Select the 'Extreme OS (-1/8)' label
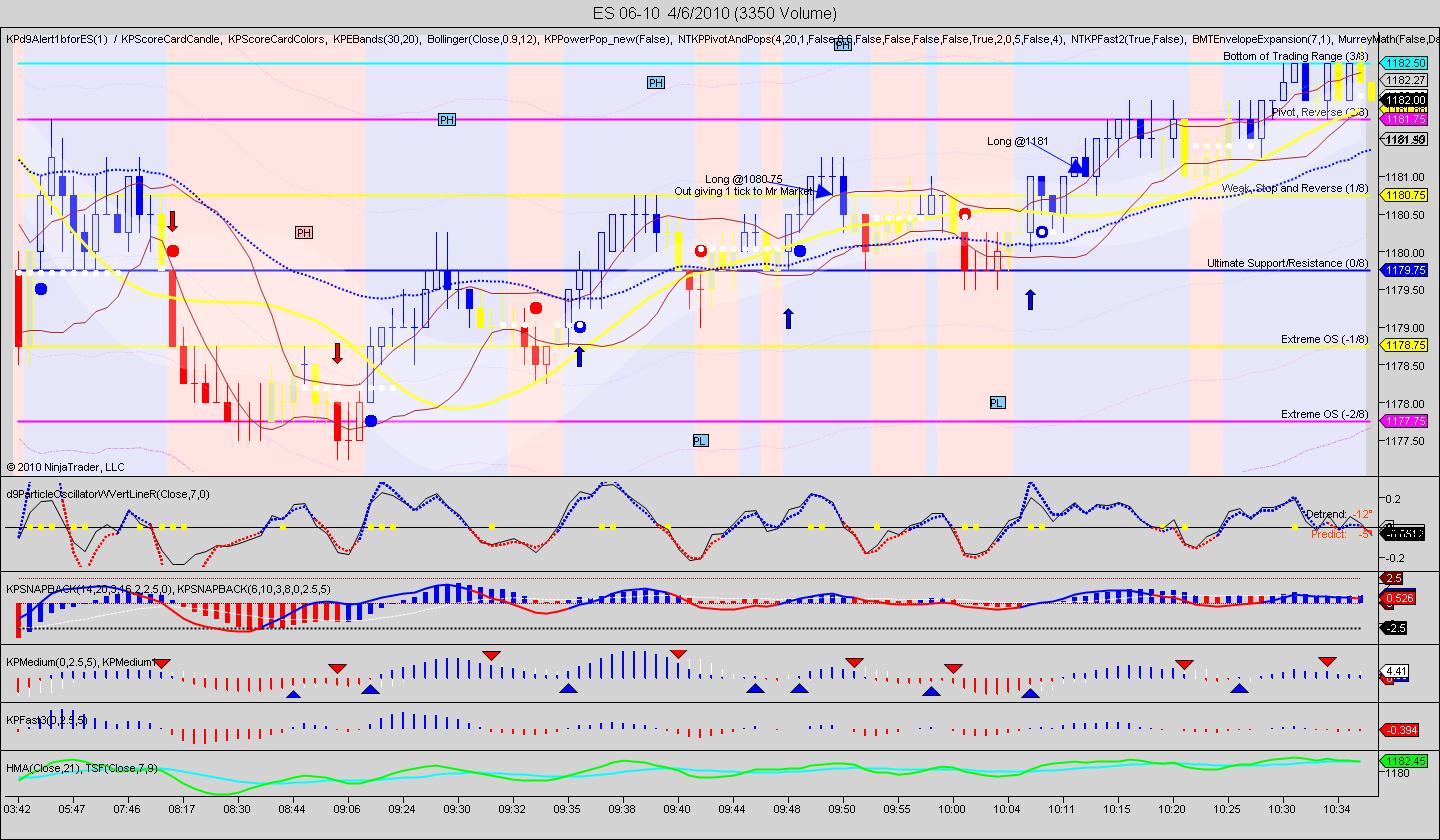 point(1324,339)
